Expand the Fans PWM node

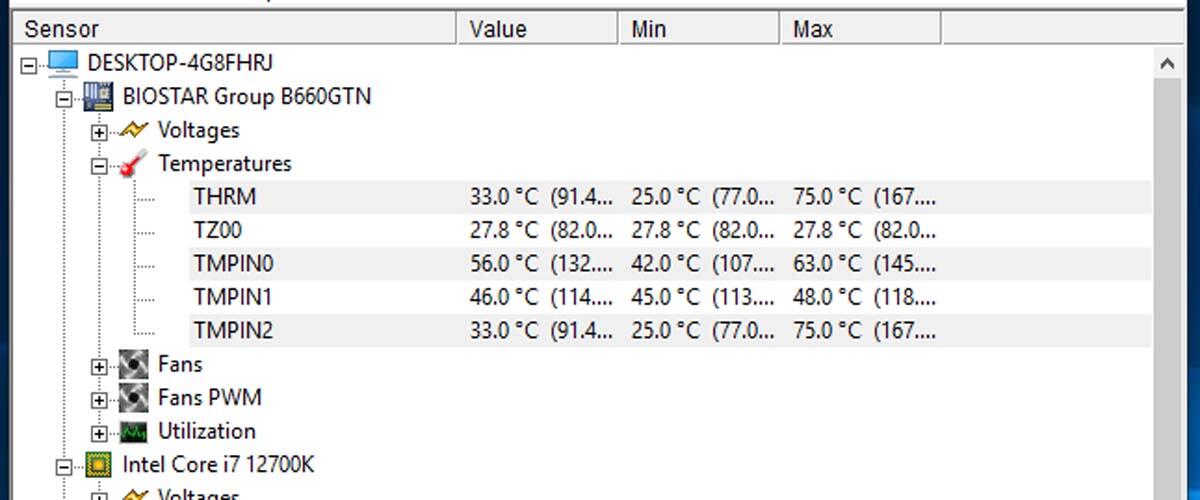pos(99,400)
